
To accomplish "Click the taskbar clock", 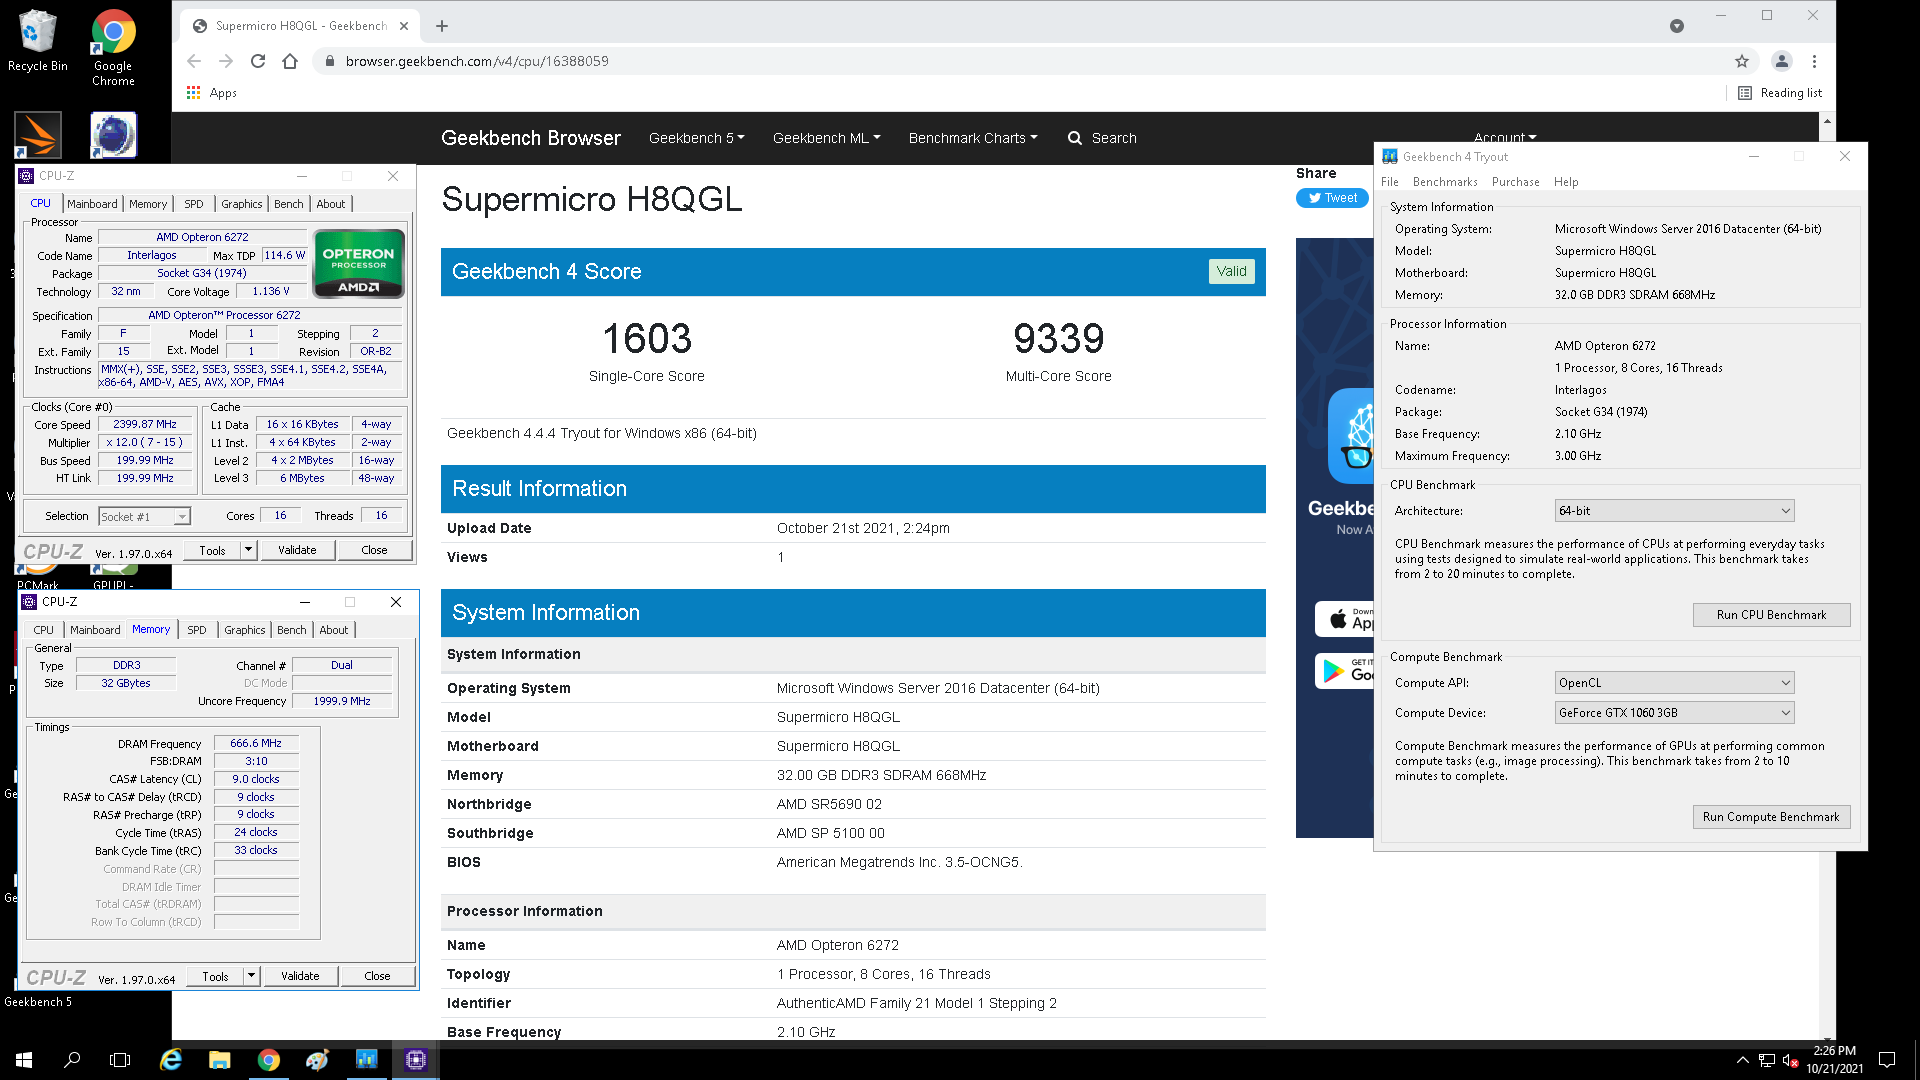I will (x=1834, y=1060).
